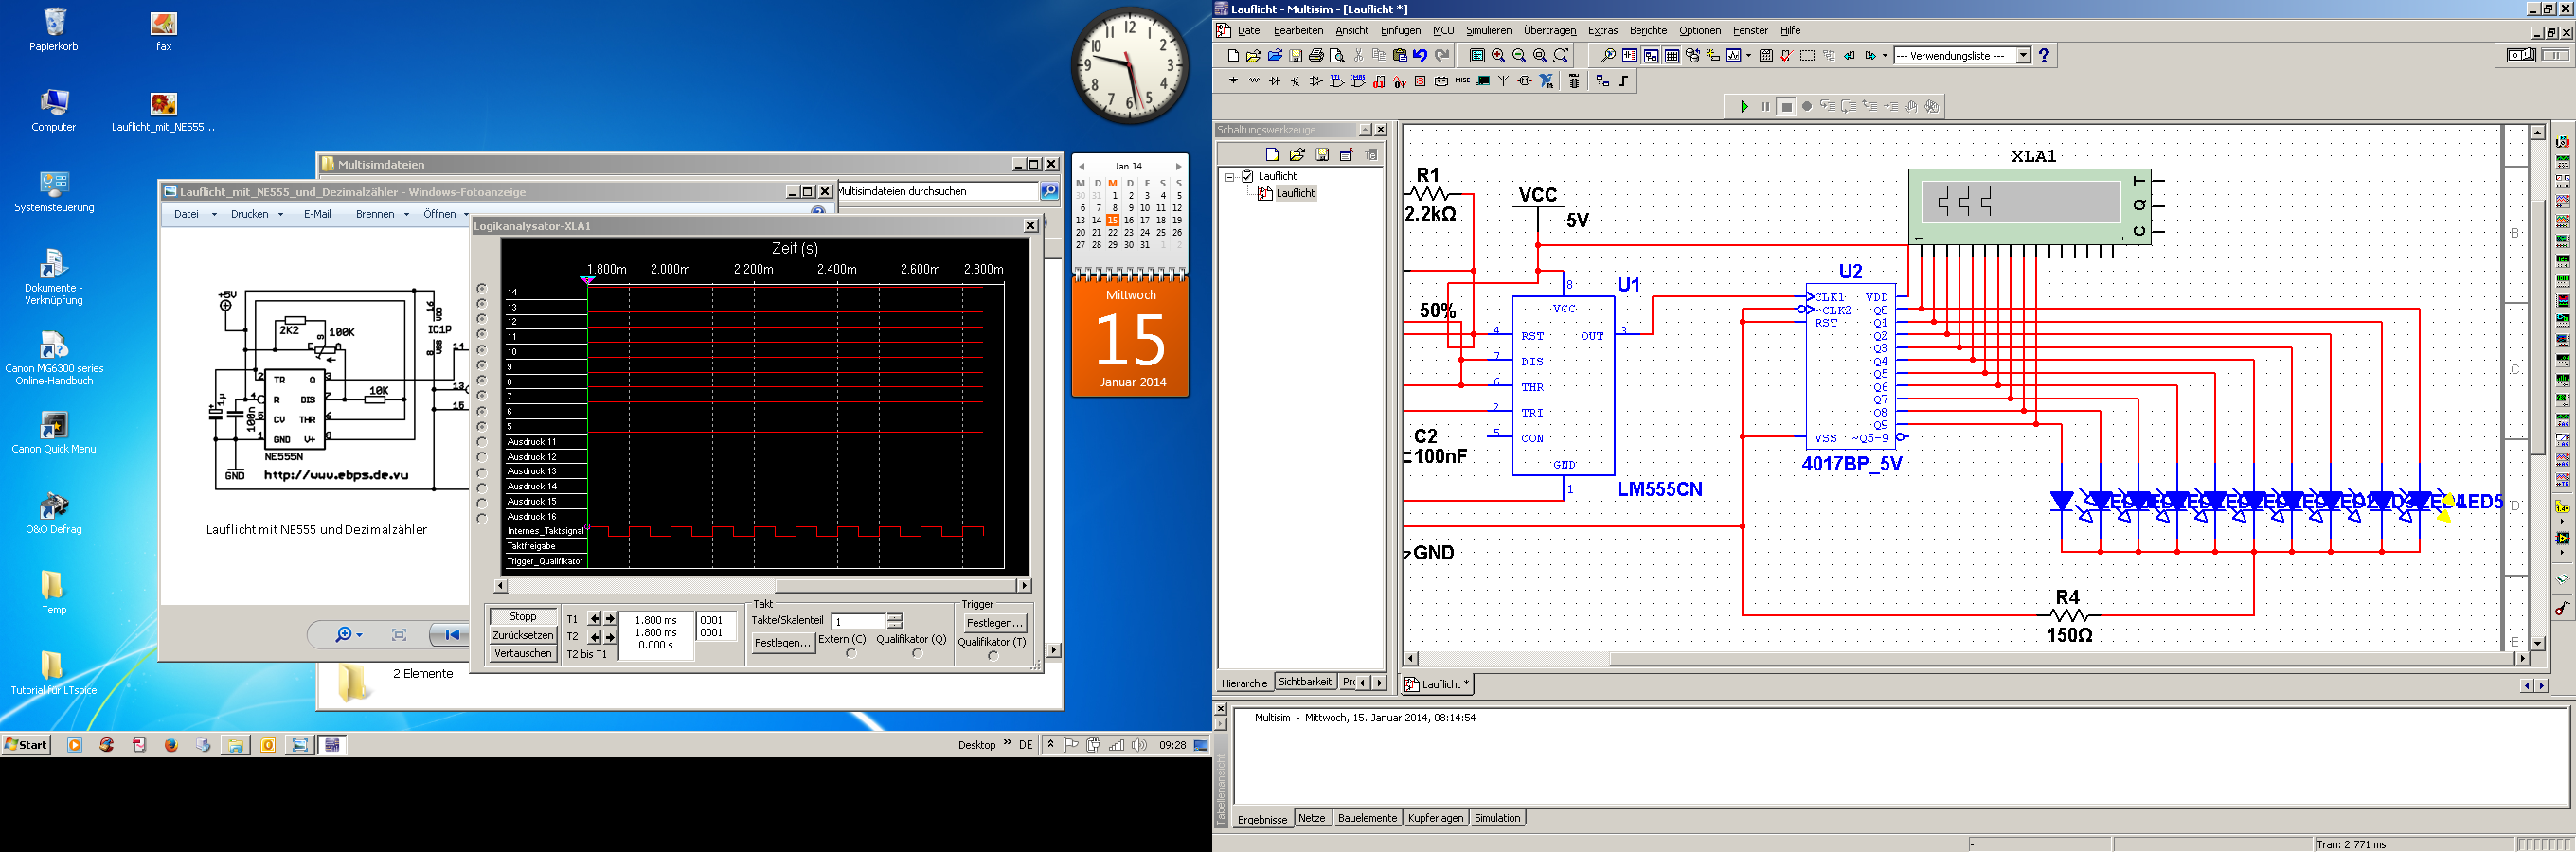Place a bus (step line) icon
This screenshot has height=852, width=2576.
coord(1624,82)
